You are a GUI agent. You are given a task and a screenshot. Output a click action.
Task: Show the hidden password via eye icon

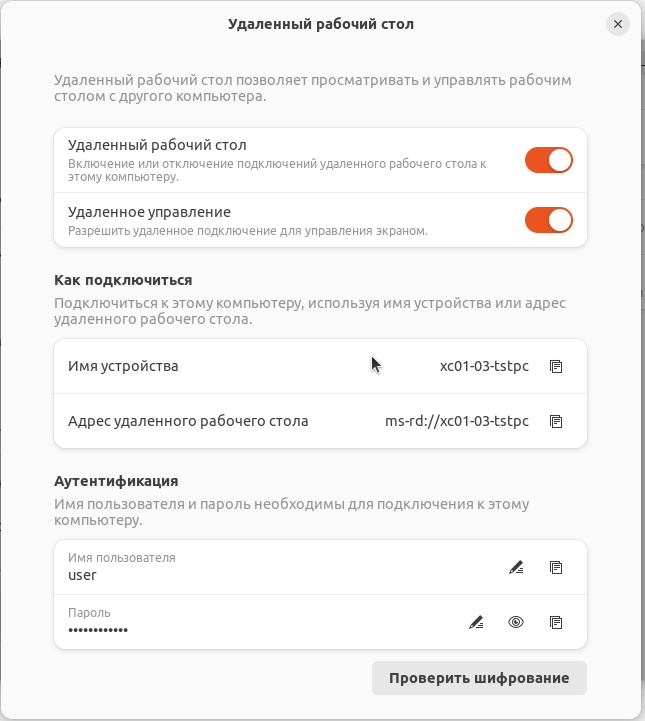pos(516,622)
